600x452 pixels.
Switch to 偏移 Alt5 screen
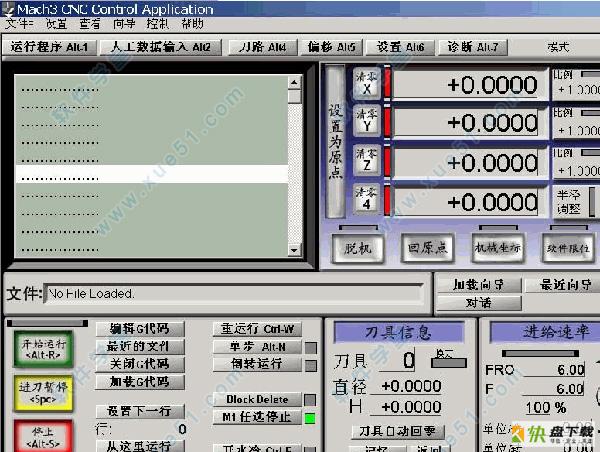pyautogui.click(x=331, y=47)
